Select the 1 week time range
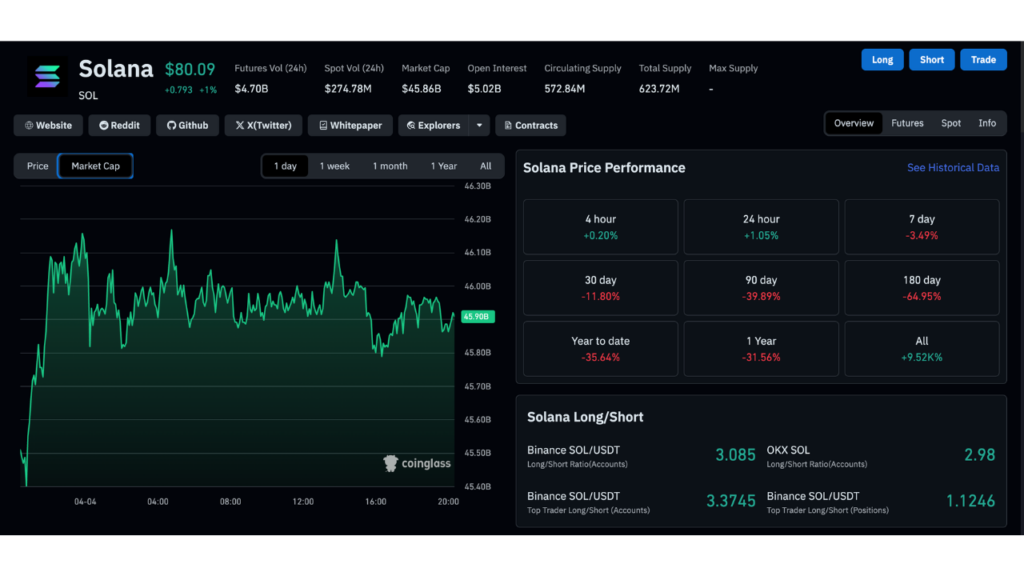Image resolution: width=1024 pixels, height=576 pixels. click(x=334, y=165)
